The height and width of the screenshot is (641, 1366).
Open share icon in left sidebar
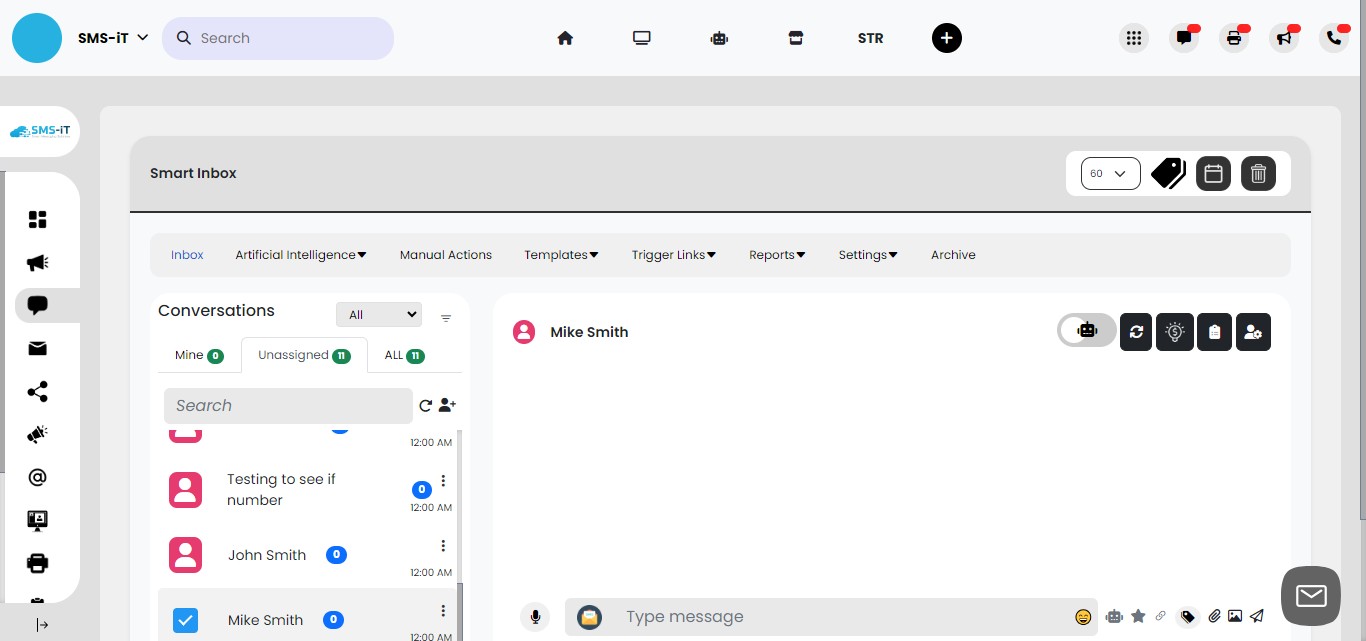[38, 392]
